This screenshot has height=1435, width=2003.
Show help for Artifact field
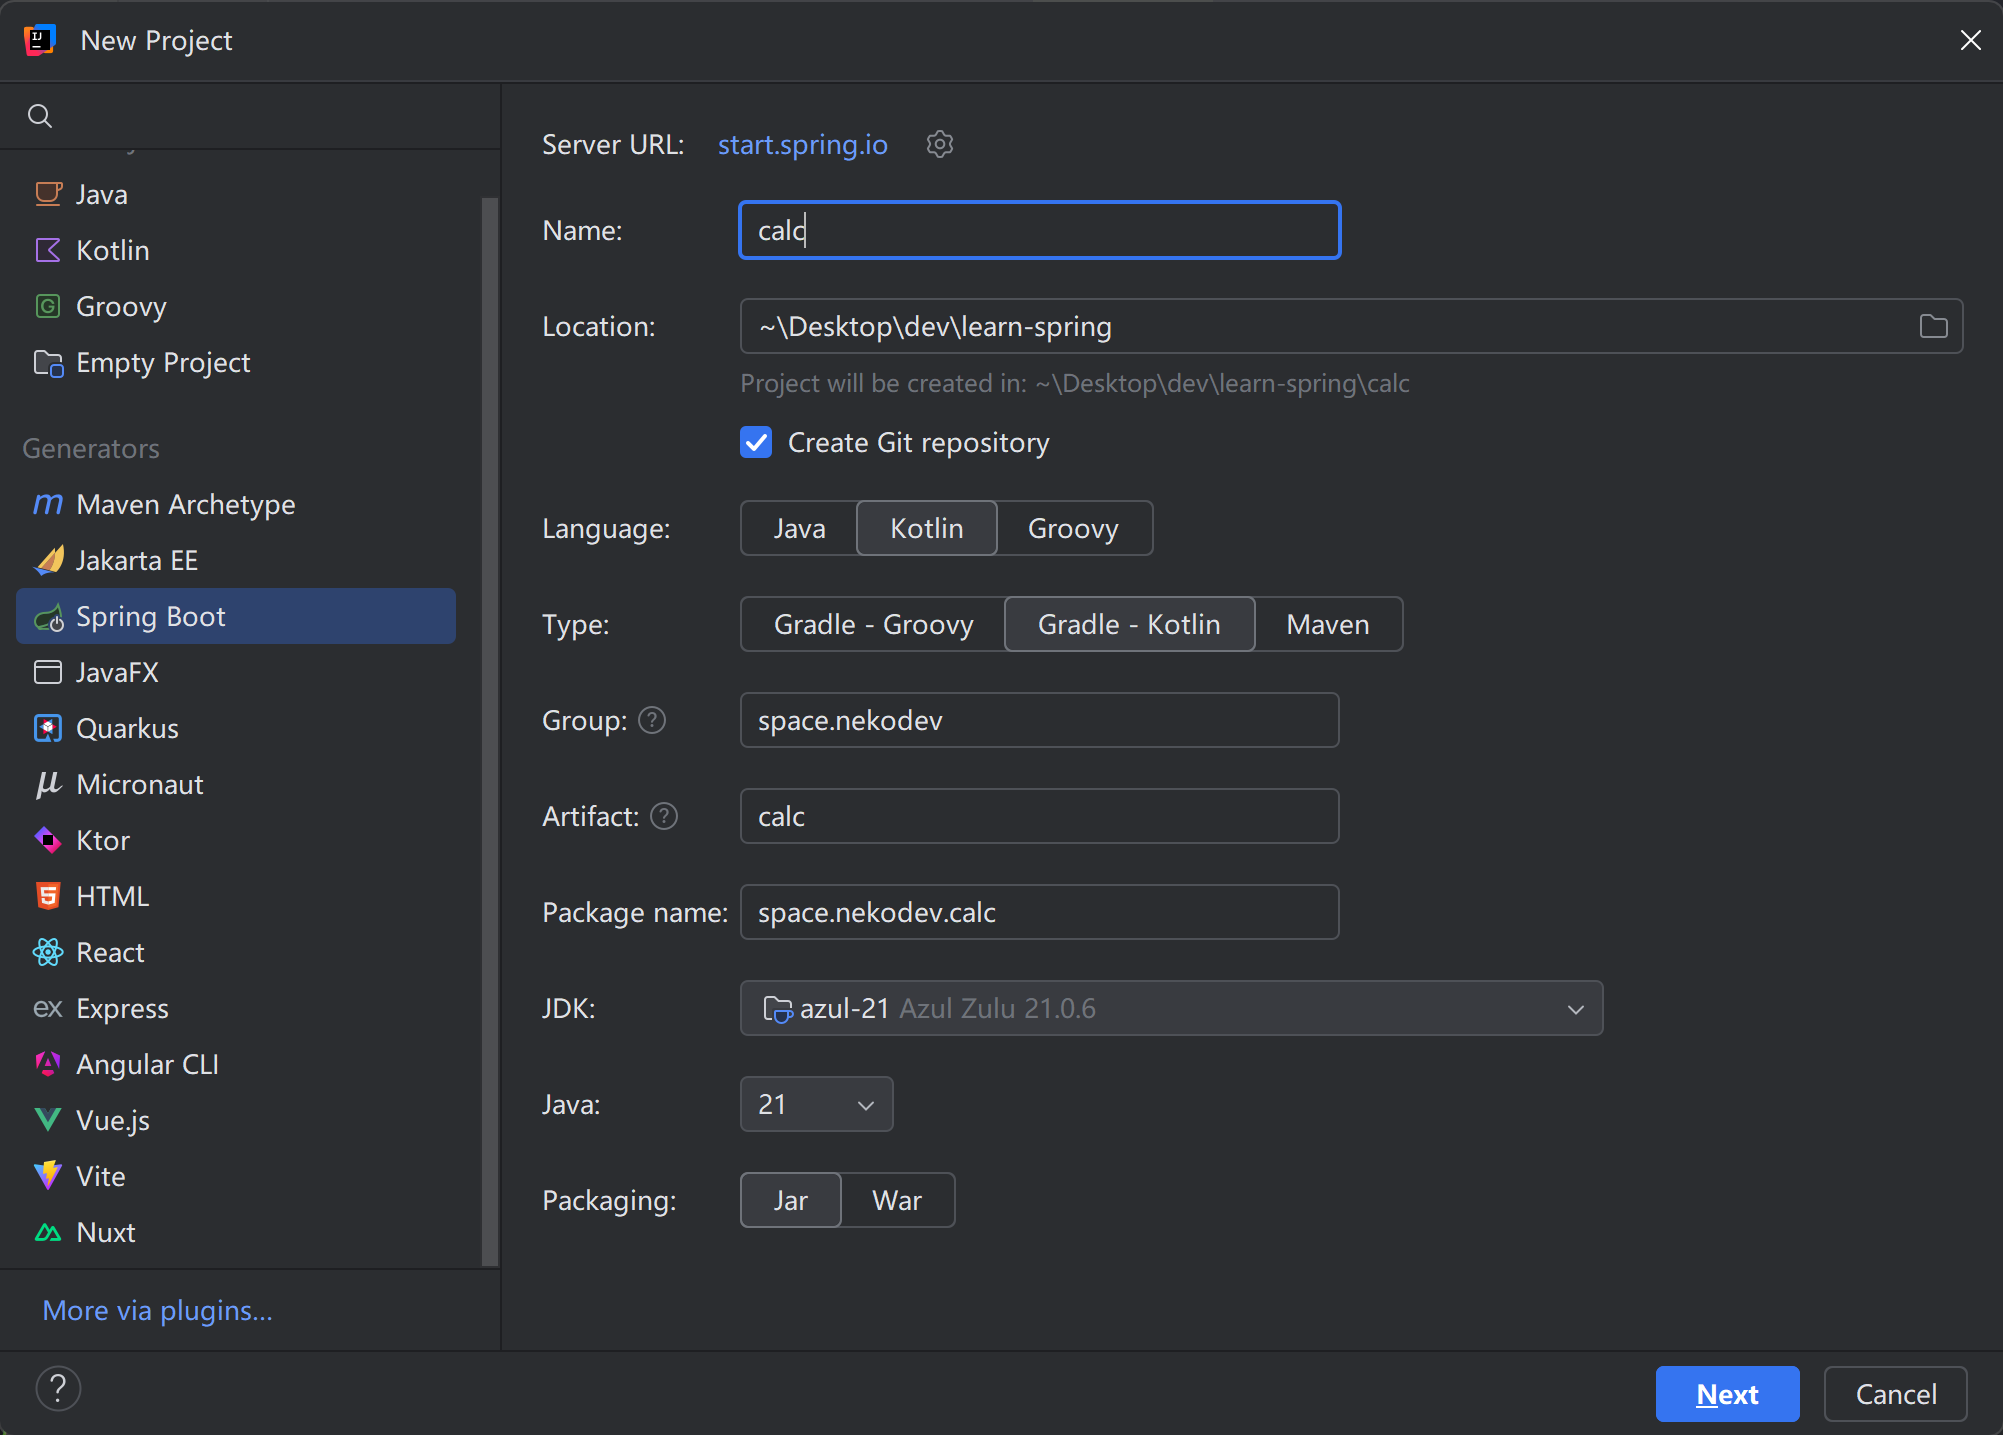coord(664,816)
